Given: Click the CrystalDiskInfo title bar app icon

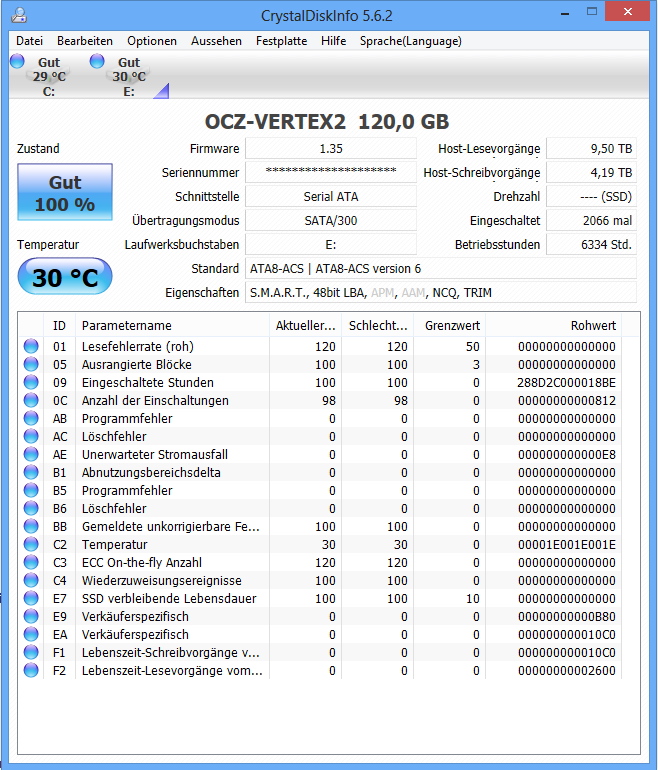Looking at the screenshot, I should 19,15.
